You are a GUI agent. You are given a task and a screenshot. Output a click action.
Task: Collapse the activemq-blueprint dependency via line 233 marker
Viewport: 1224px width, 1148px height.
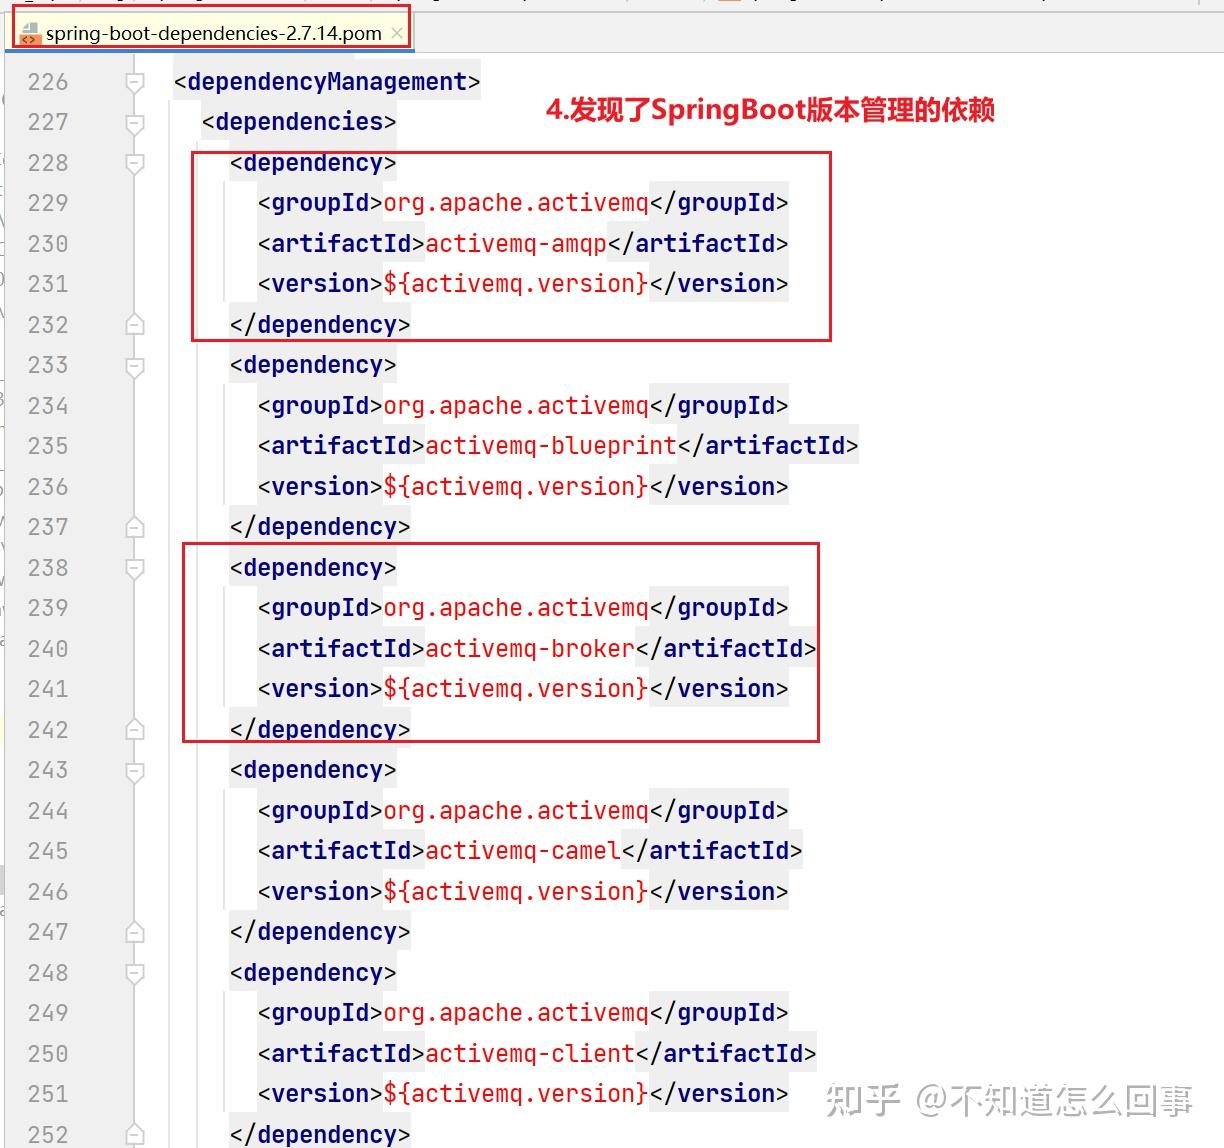click(x=135, y=365)
